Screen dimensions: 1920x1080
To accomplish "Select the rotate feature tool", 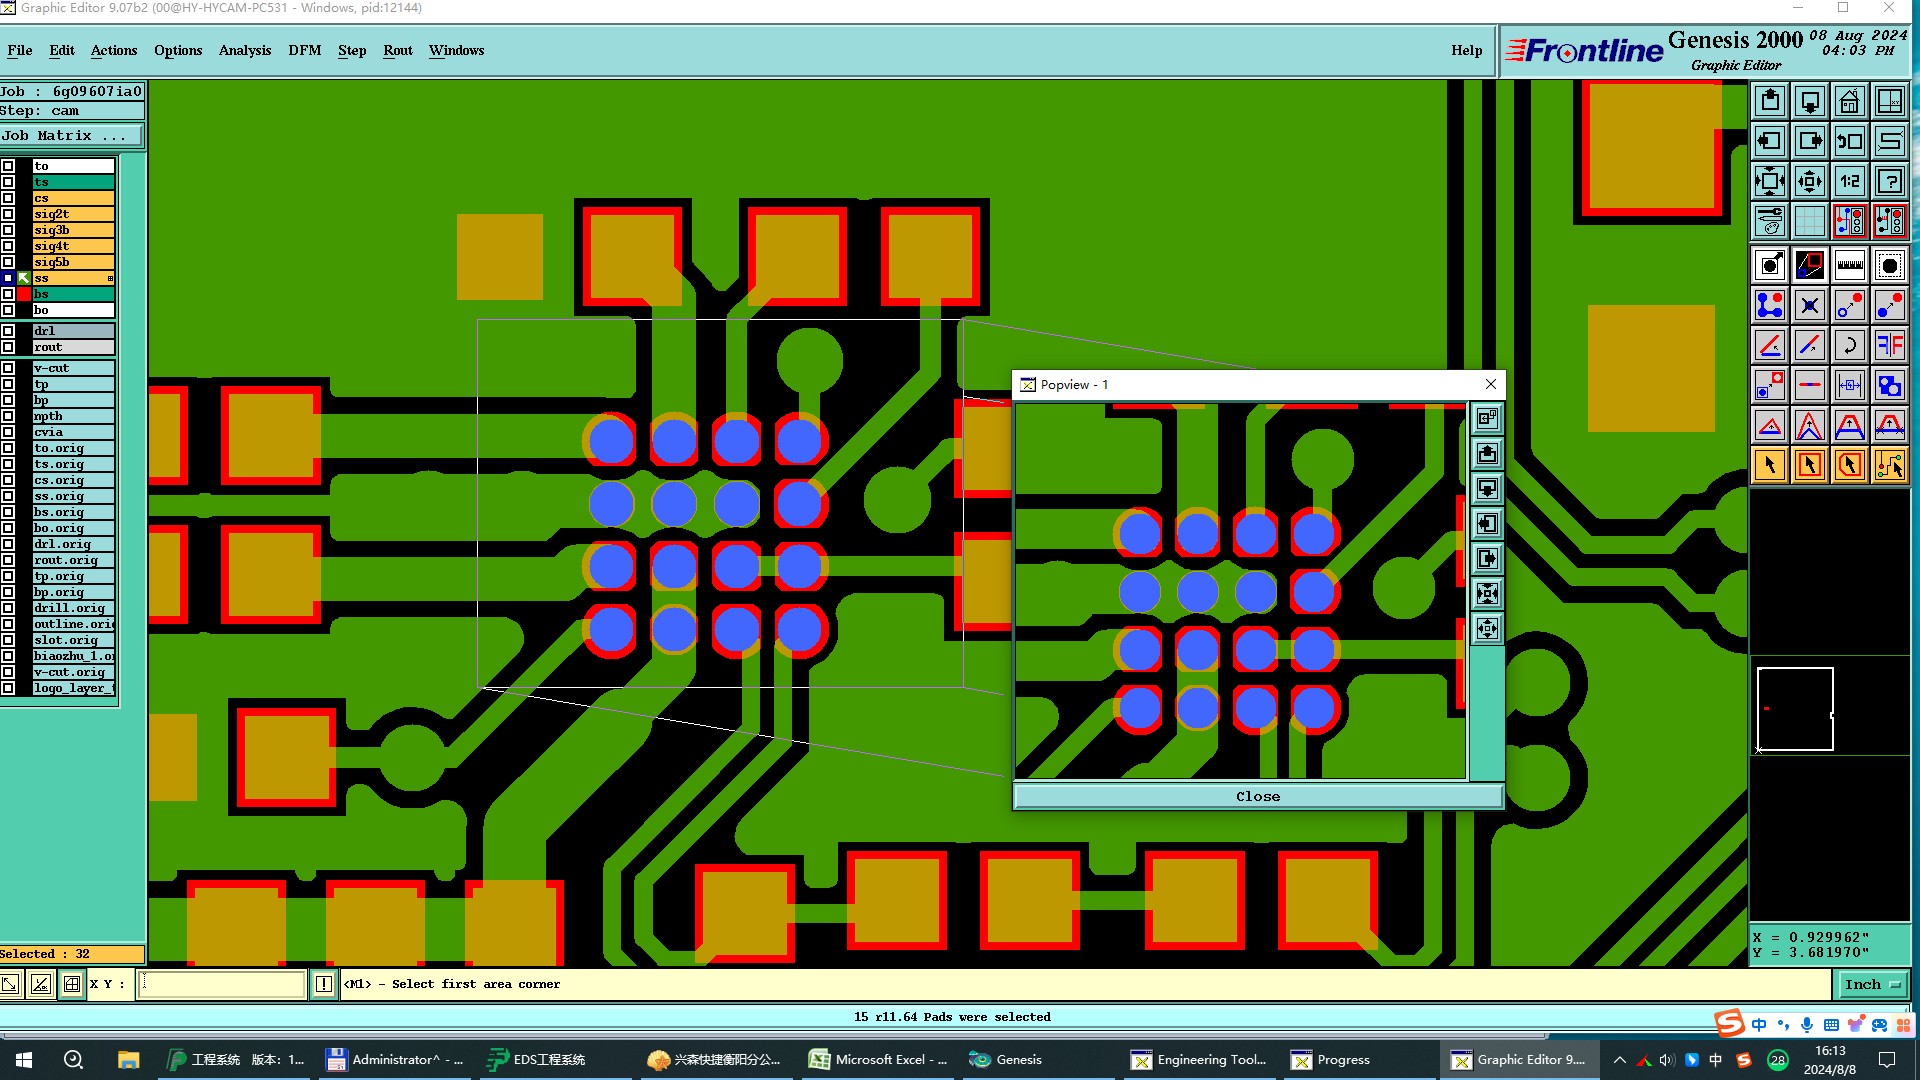I will 1849,345.
